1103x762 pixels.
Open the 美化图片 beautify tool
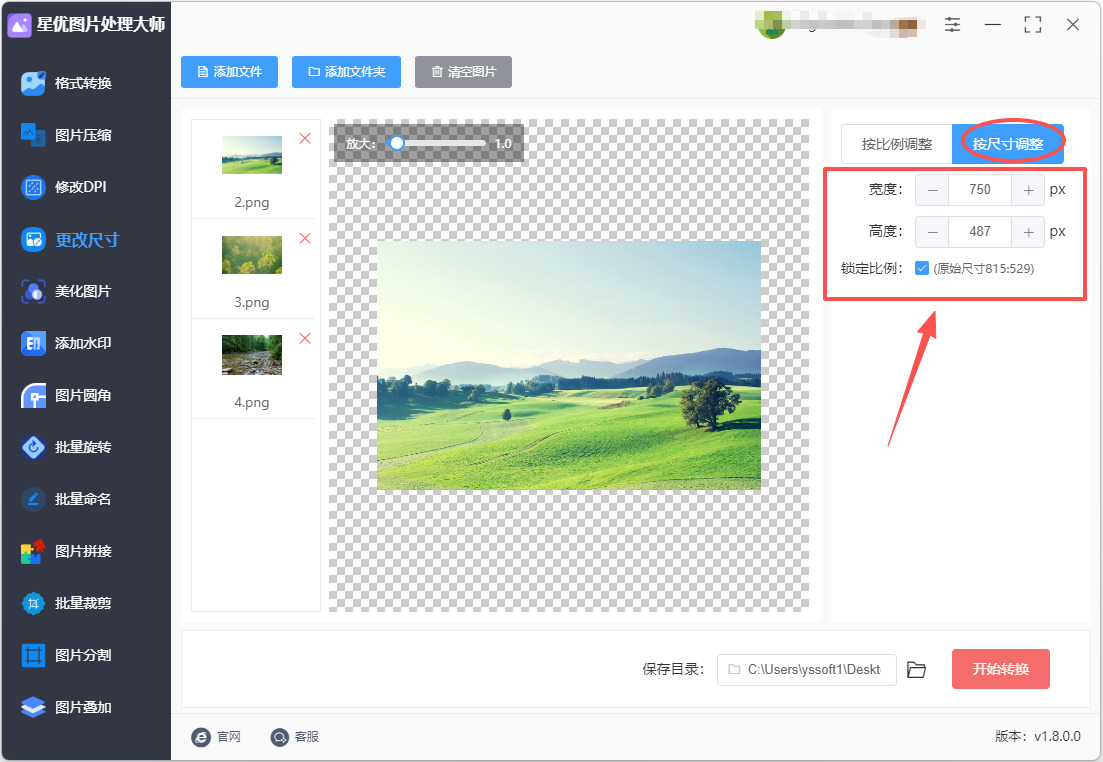click(x=67, y=291)
